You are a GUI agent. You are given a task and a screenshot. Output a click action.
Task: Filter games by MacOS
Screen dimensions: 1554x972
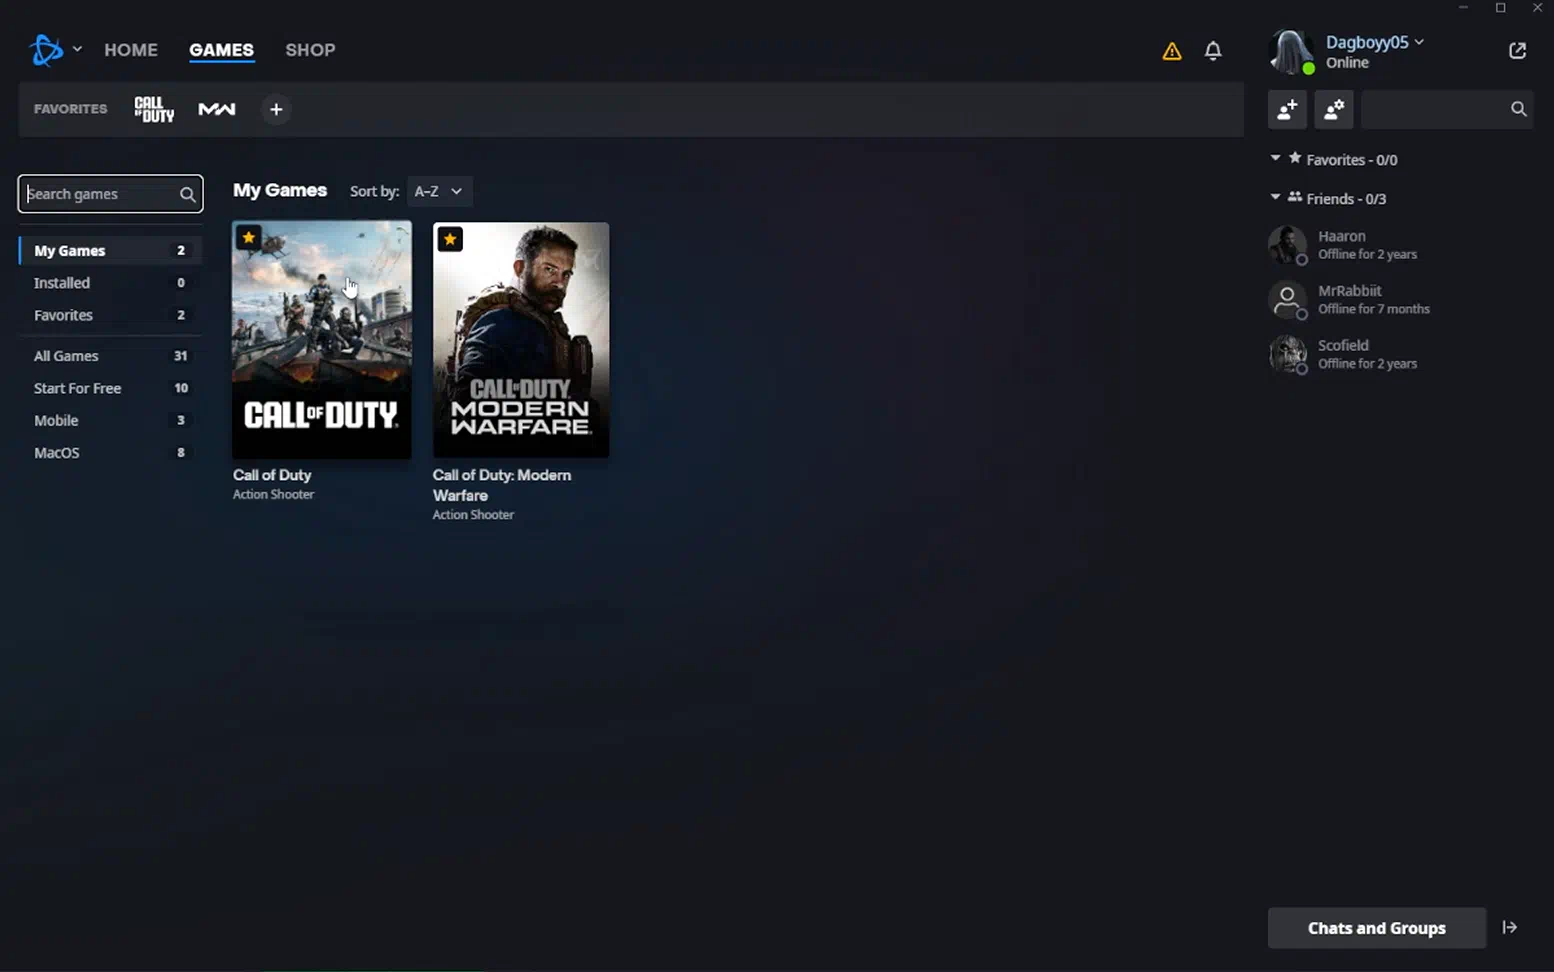(110, 453)
